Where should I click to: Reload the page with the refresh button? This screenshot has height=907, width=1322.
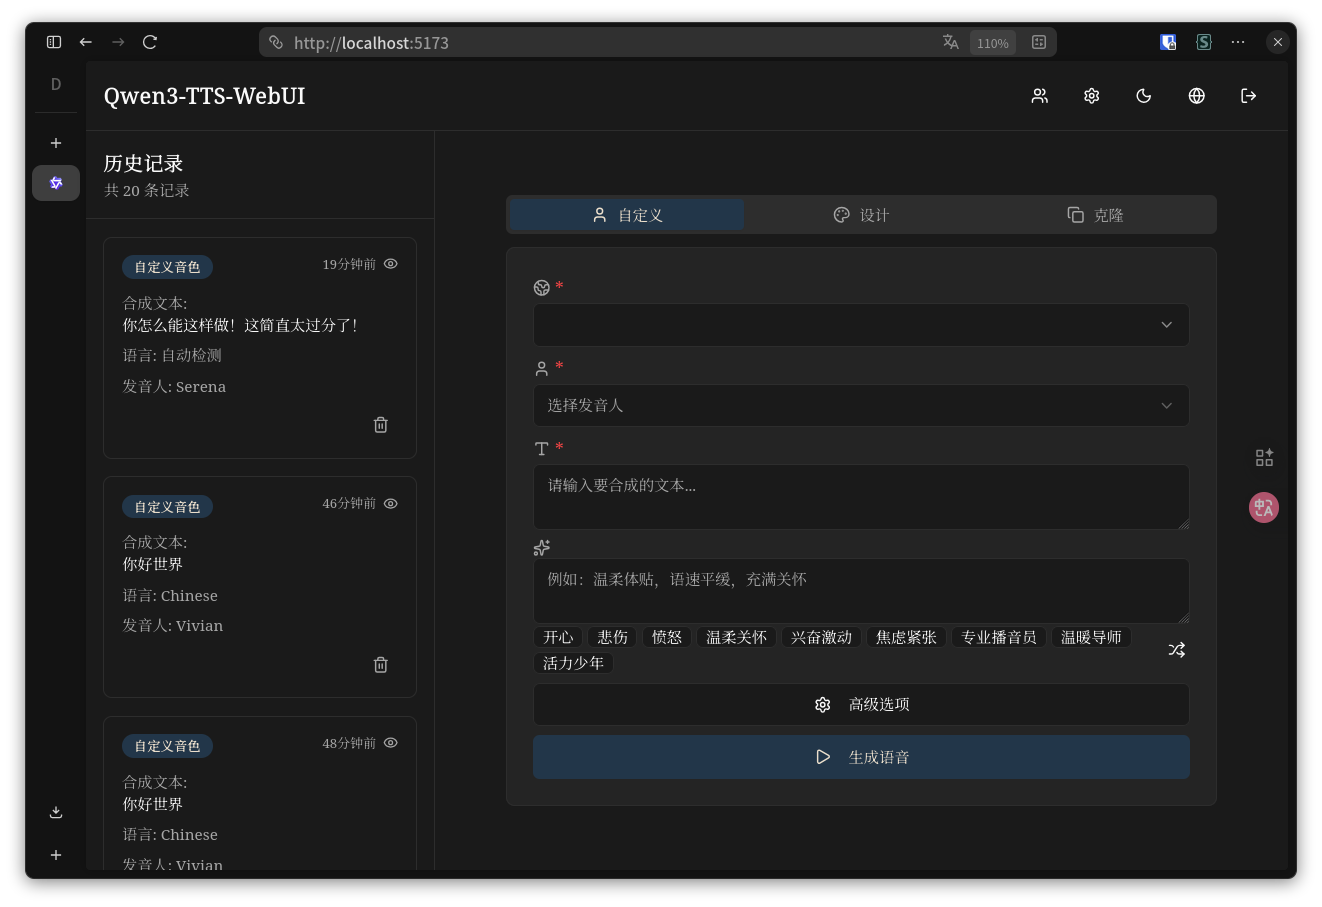(x=150, y=42)
